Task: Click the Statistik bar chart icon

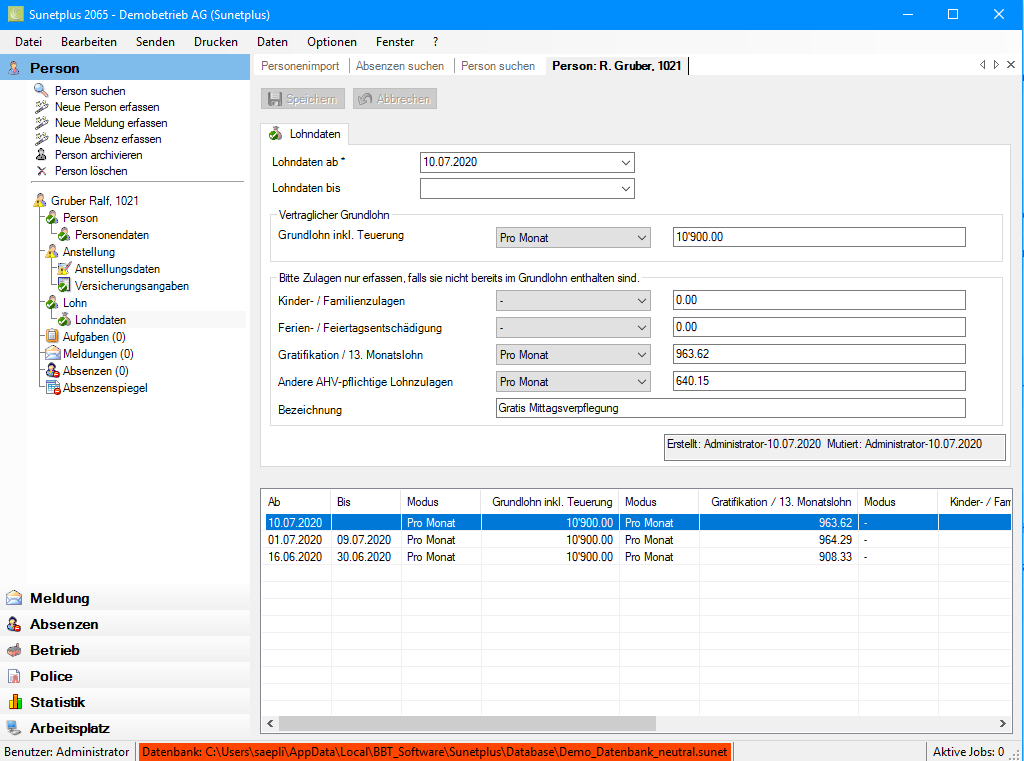Action: click(x=14, y=702)
